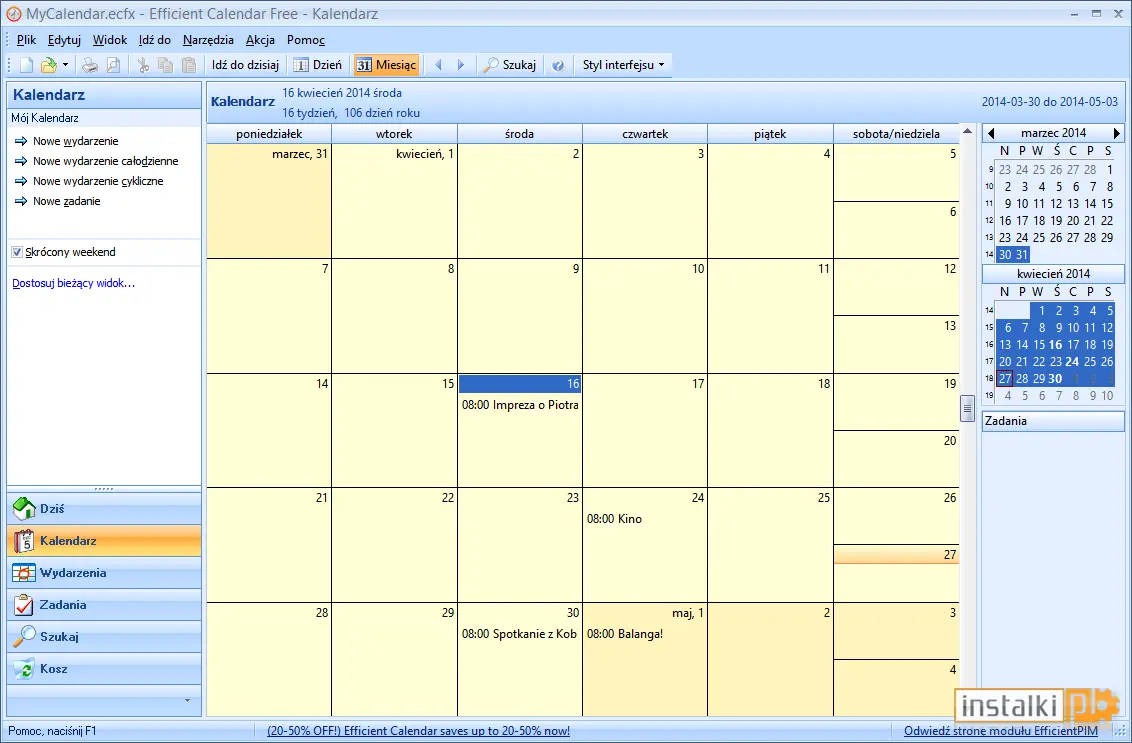Open the Plik menu
Screen dimensions: 1132x743
pyautogui.click(x=26, y=40)
